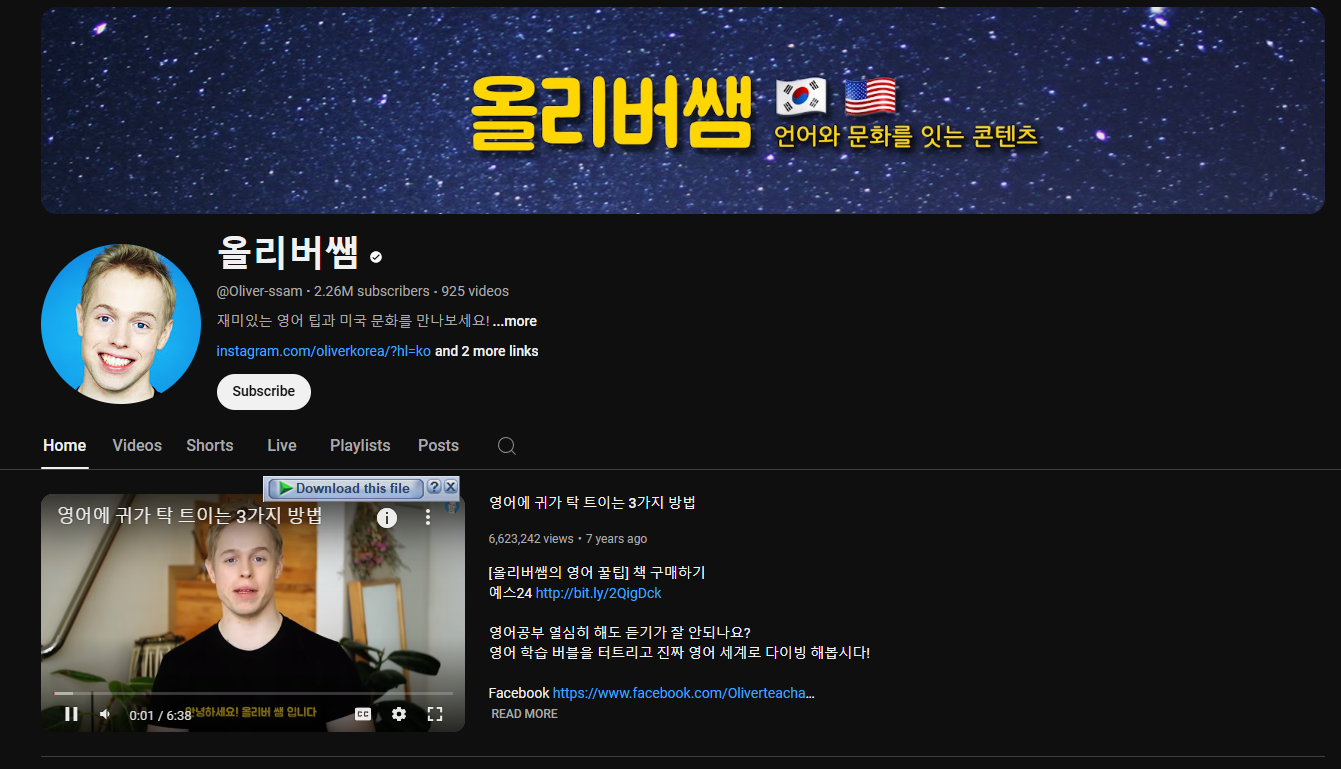Expand channel description with ...more
Image resolution: width=1341 pixels, height=769 pixels.
point(515,321)
